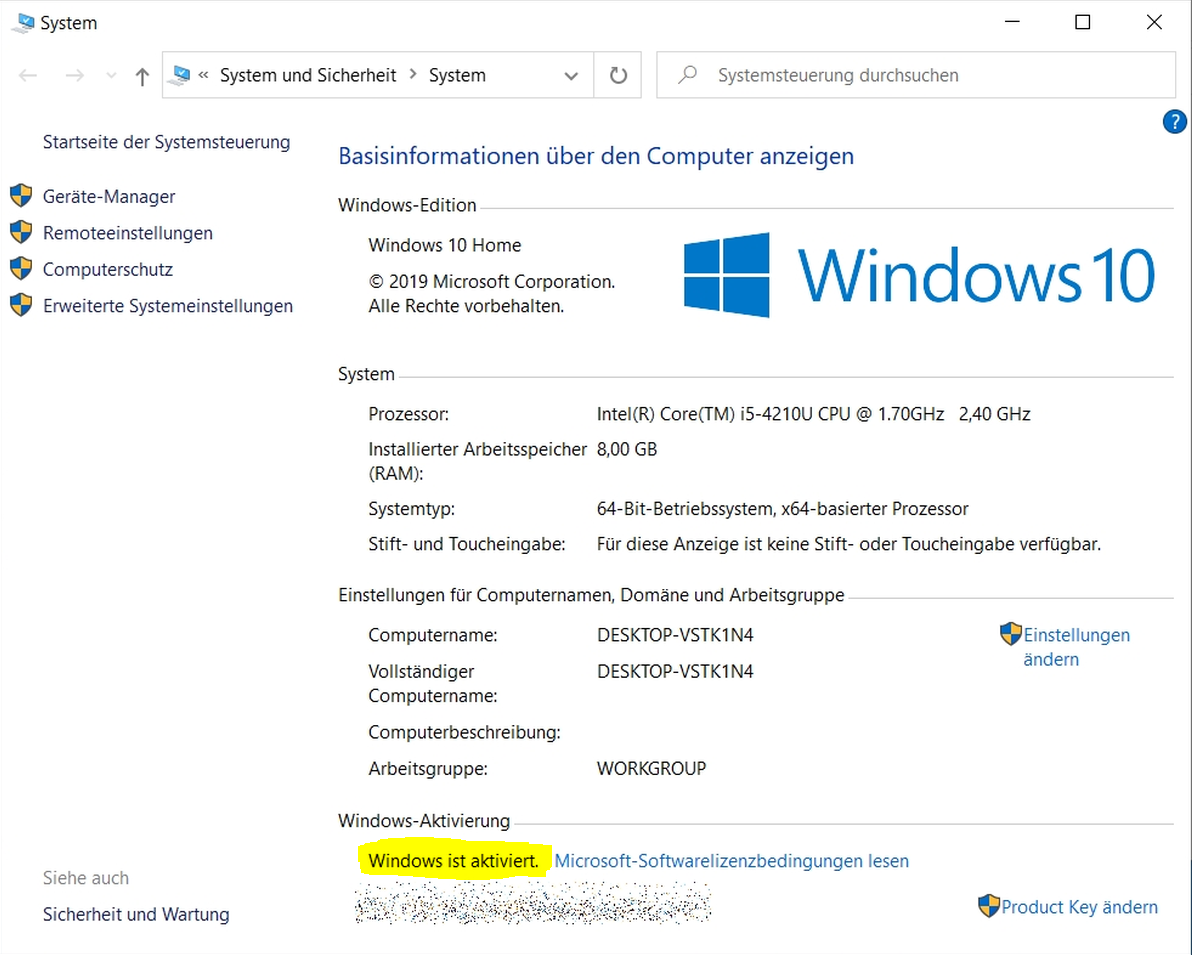Select the "Windows 10 Home" edition text

(x=445, y=246)
